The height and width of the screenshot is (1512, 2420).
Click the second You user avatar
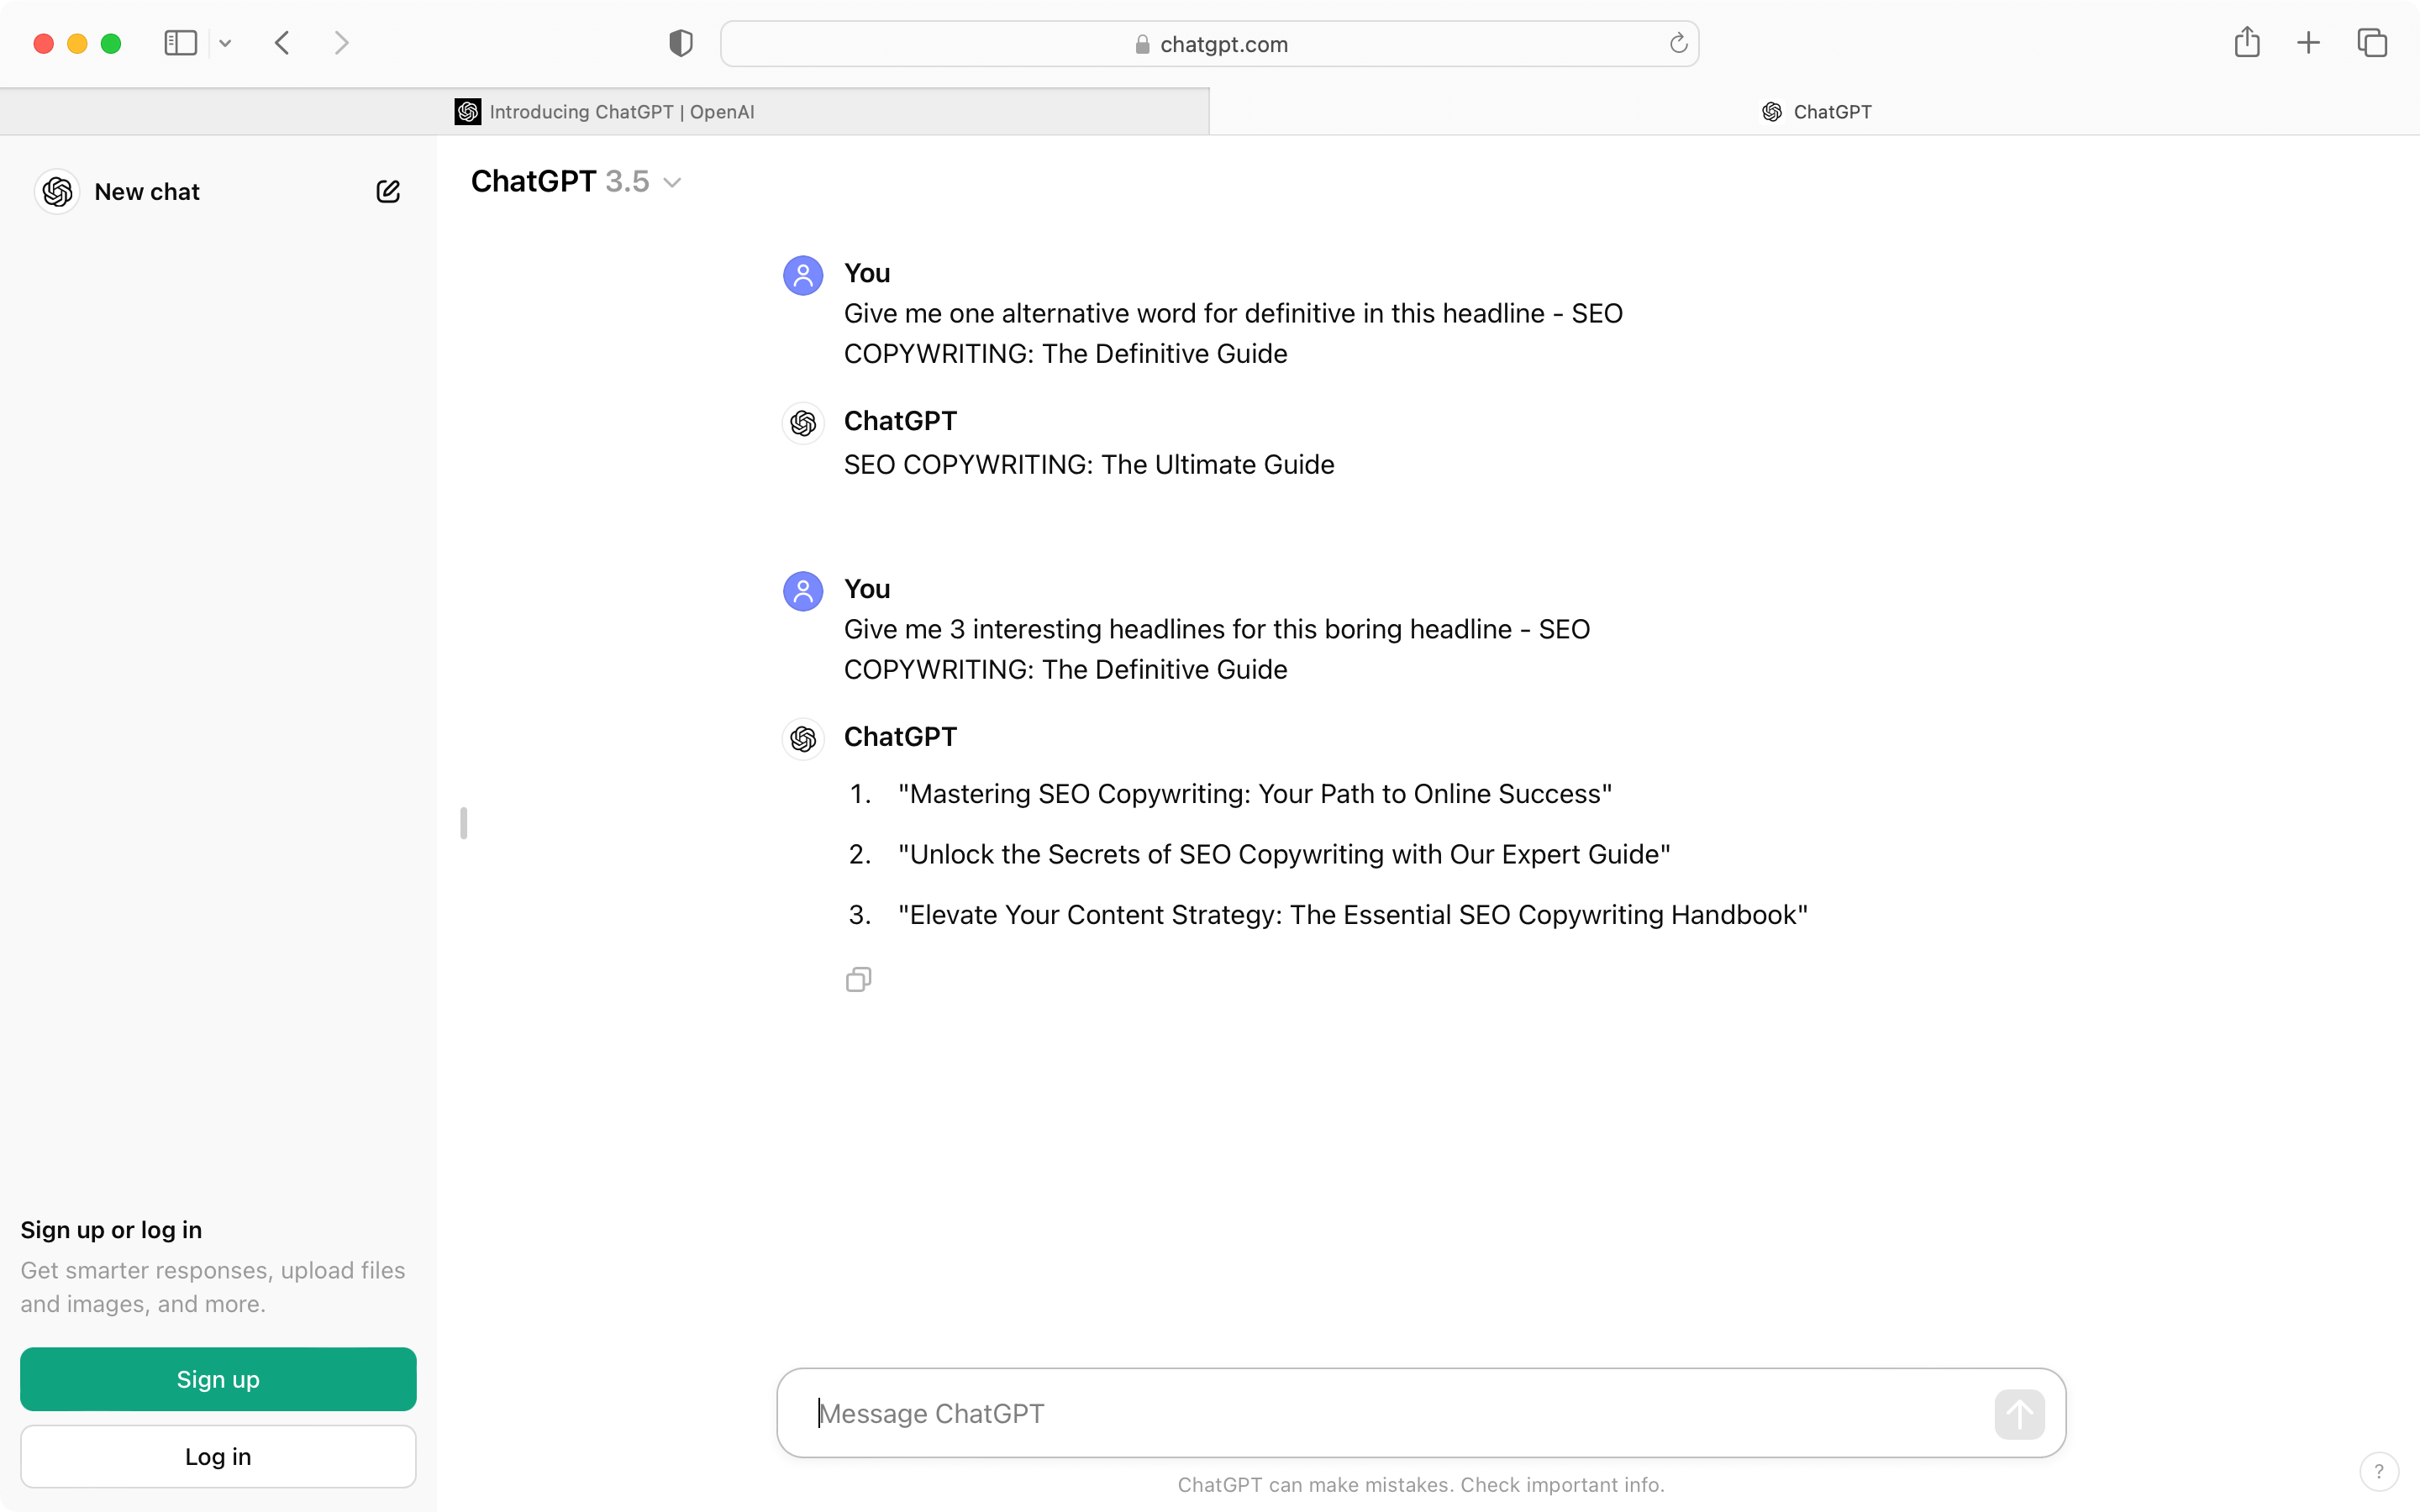[x=803, y=591]
